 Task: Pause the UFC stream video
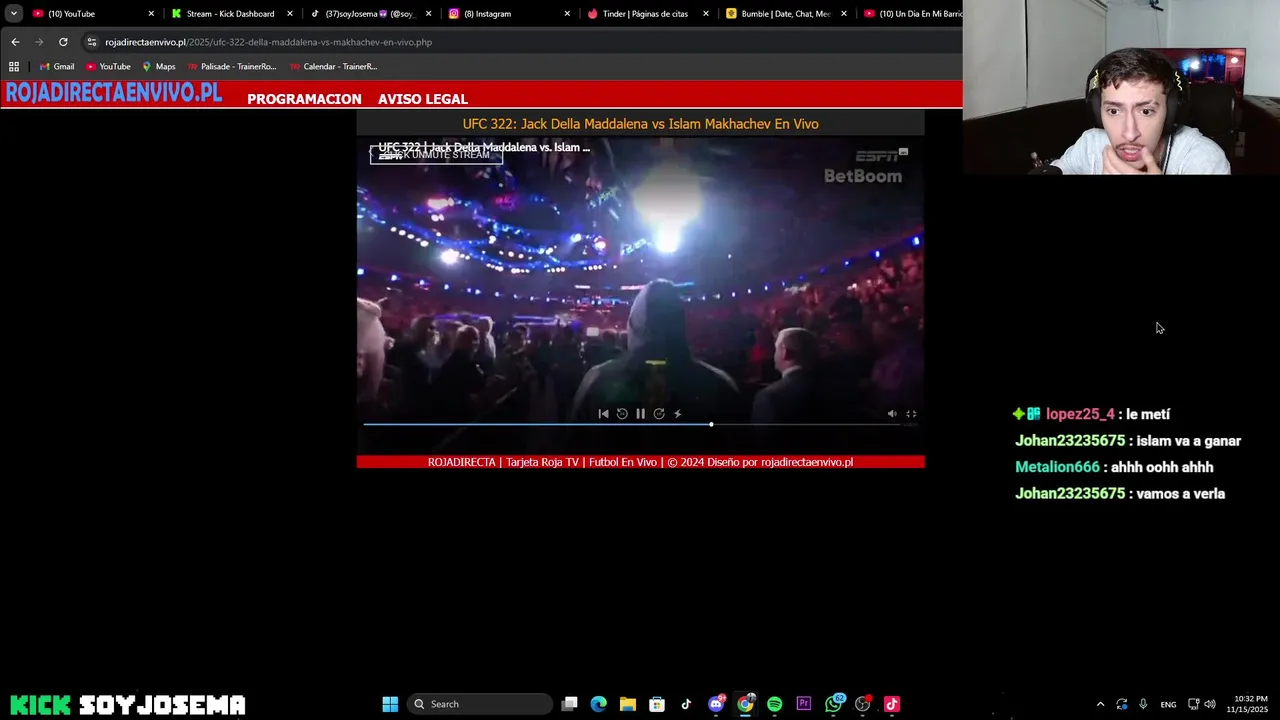640,414
